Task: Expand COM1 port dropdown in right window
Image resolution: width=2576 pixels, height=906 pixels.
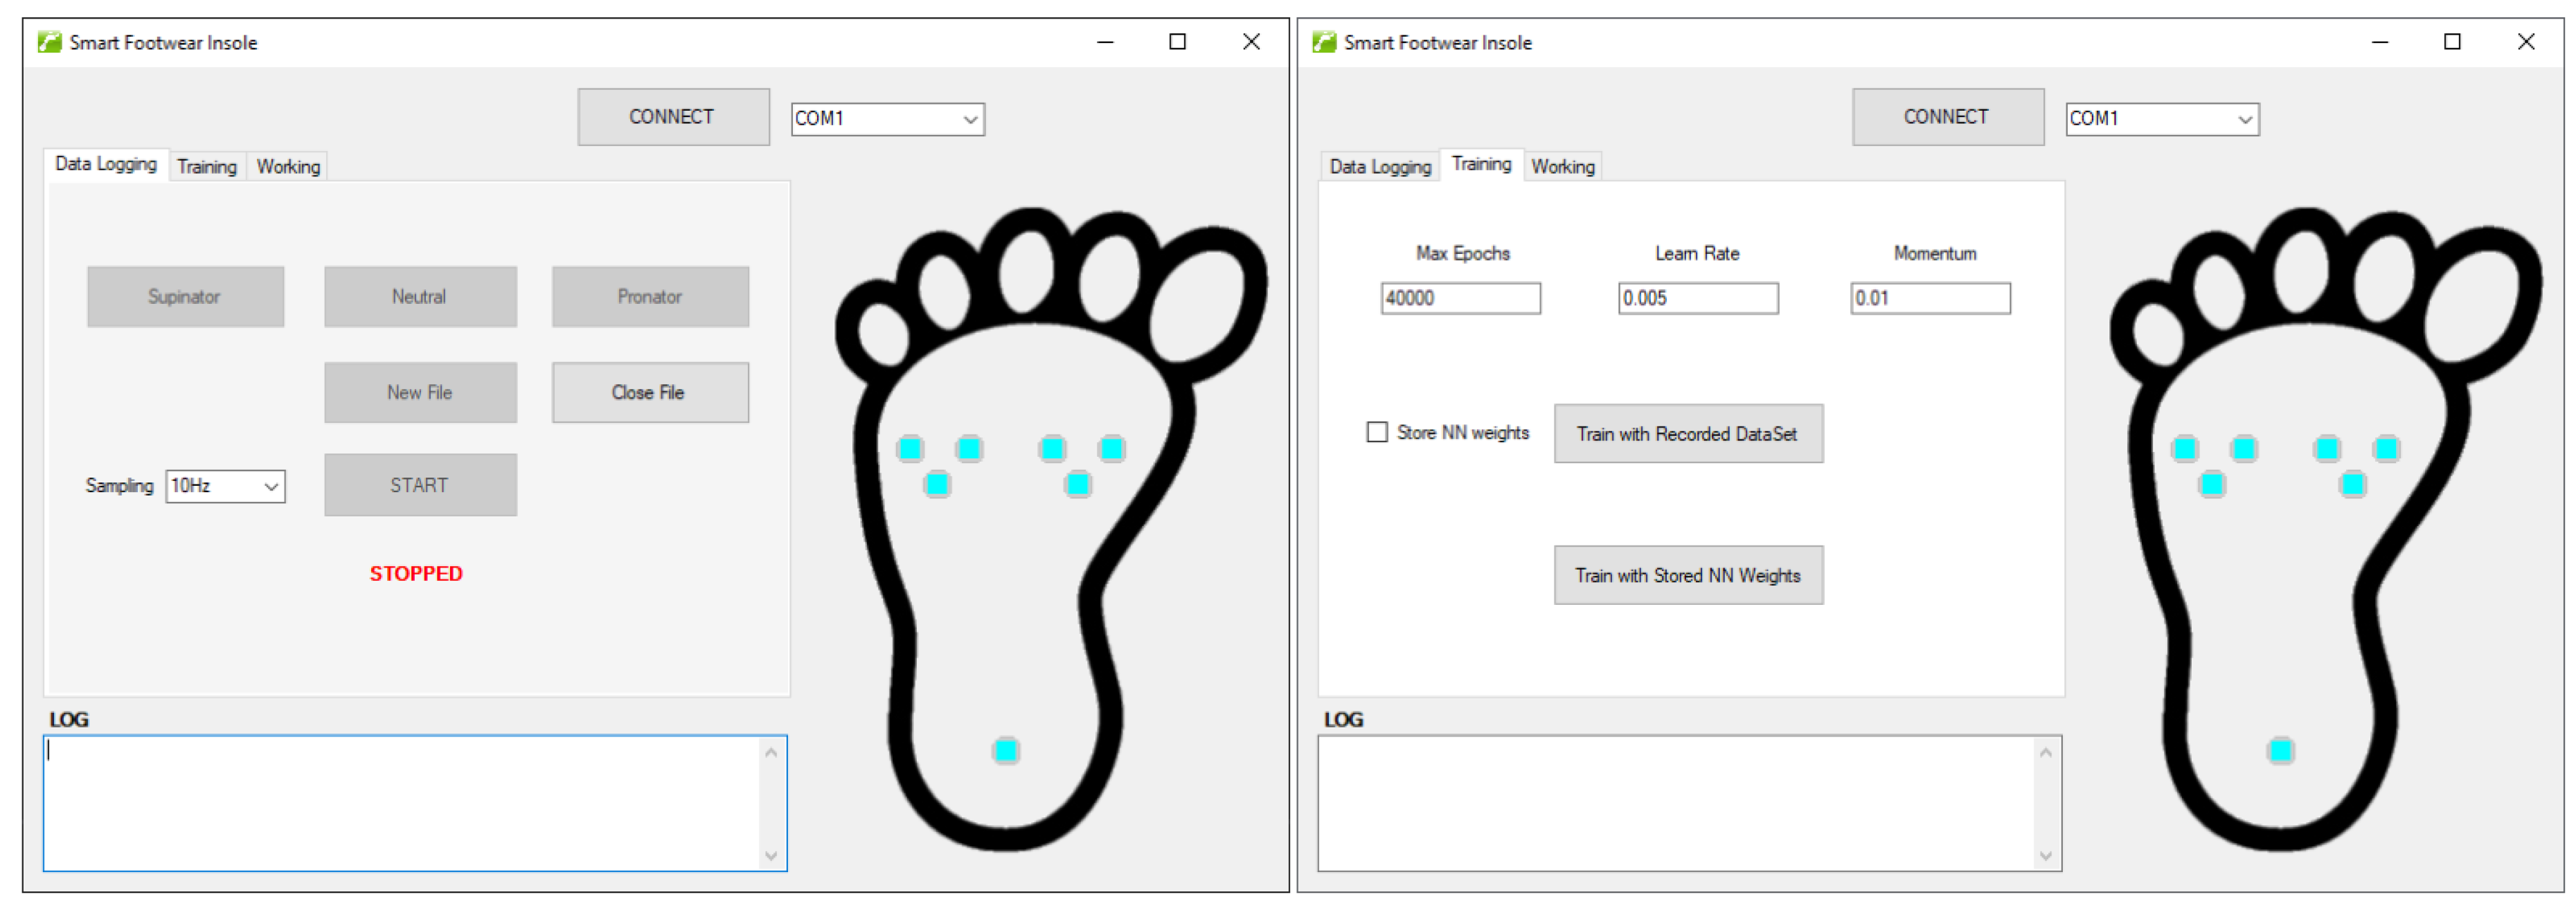Action: click(2244, 119)
